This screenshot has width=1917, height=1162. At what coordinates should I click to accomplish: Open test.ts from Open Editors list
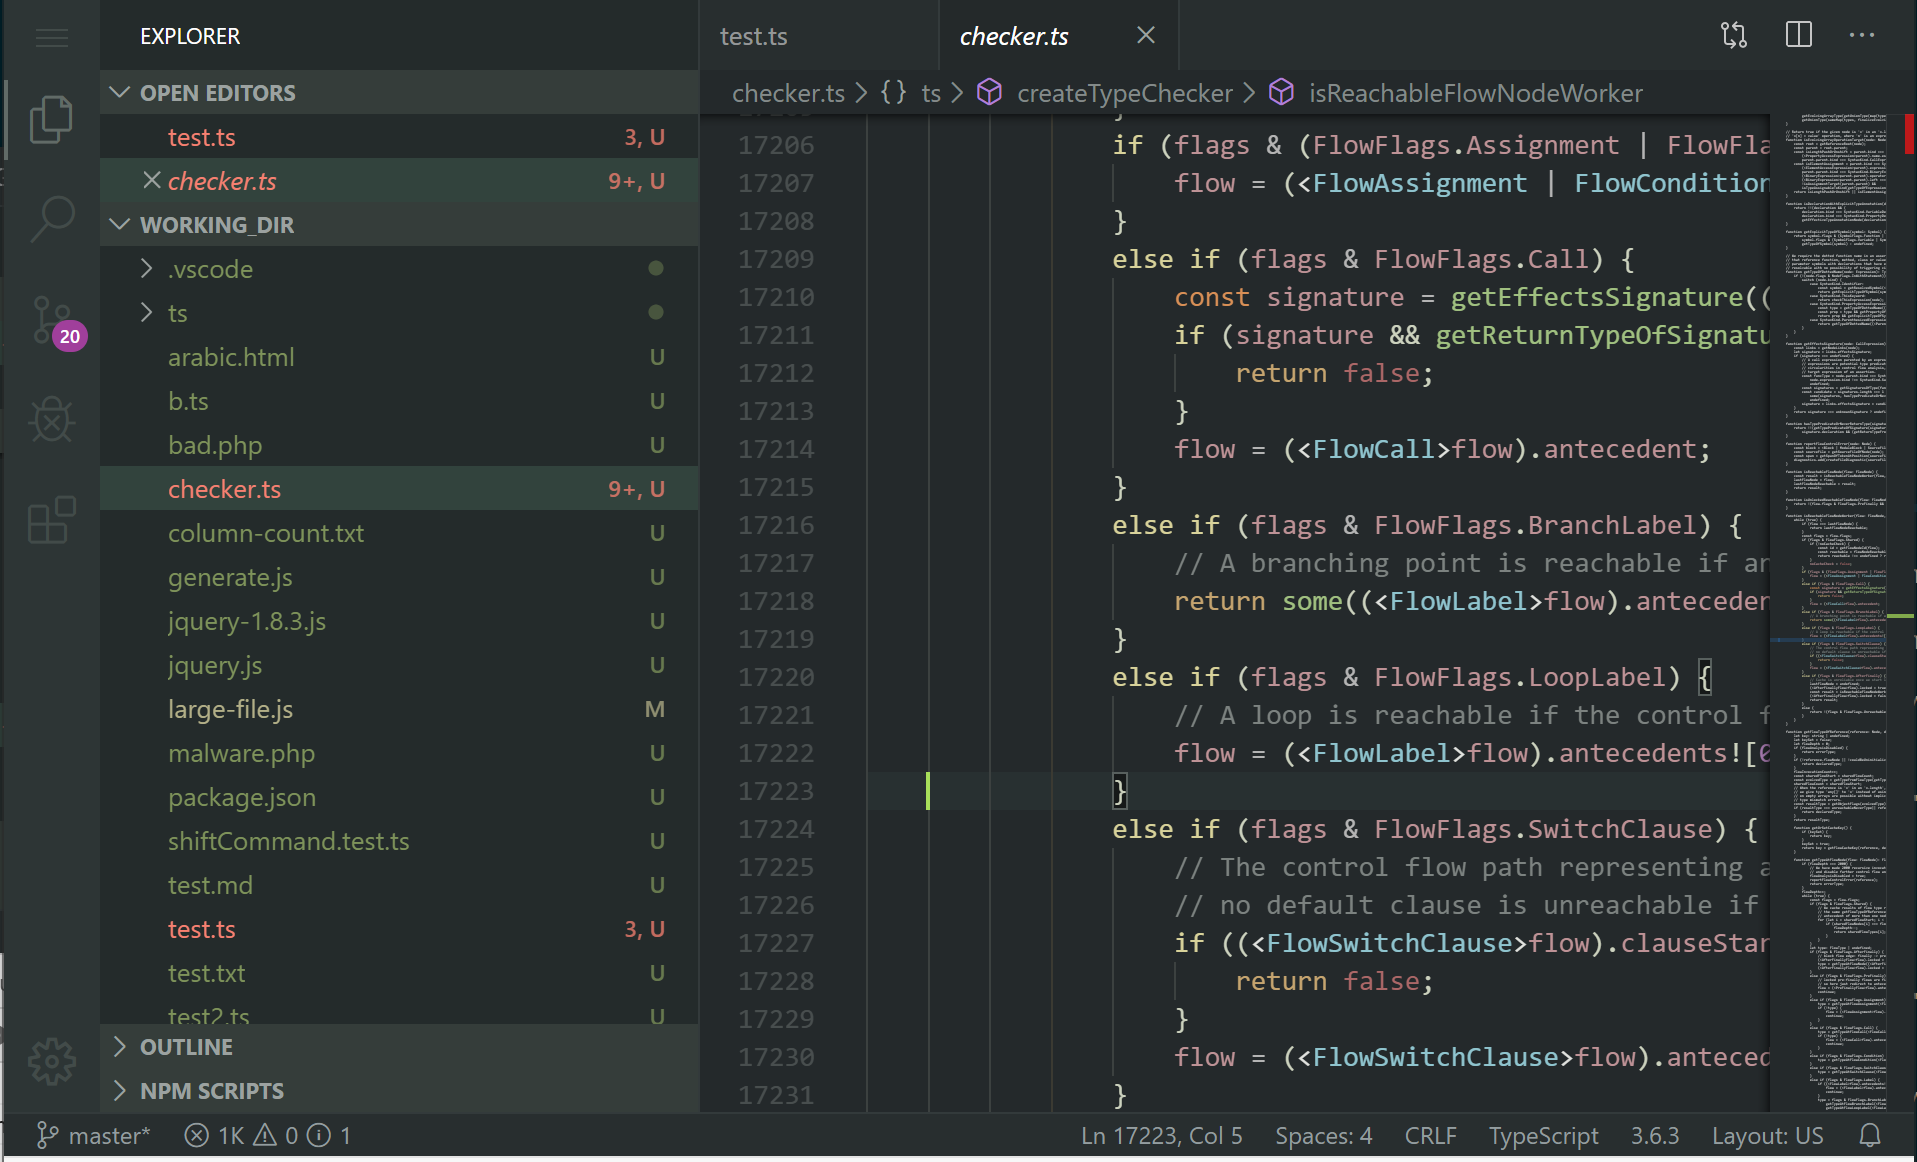pyautogui.click(x=399, y=137)
